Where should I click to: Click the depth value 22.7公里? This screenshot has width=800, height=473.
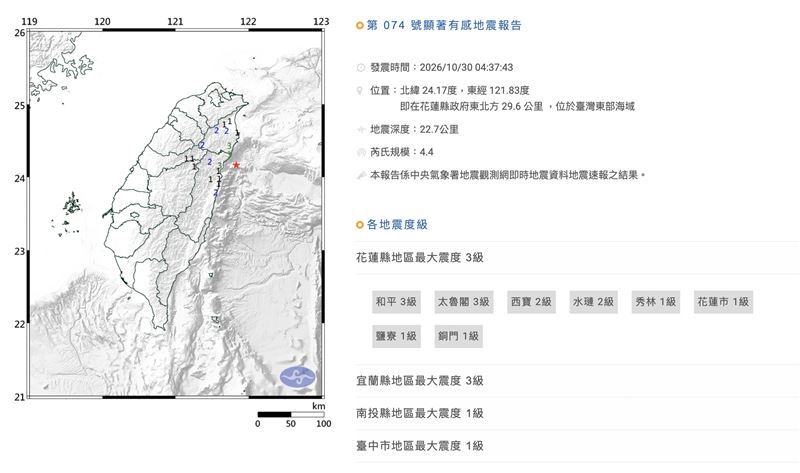click(439, 130)
